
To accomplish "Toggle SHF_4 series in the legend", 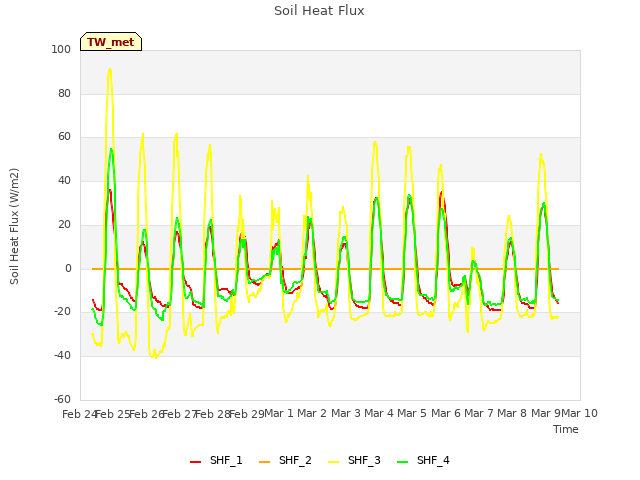I will 423,461.
